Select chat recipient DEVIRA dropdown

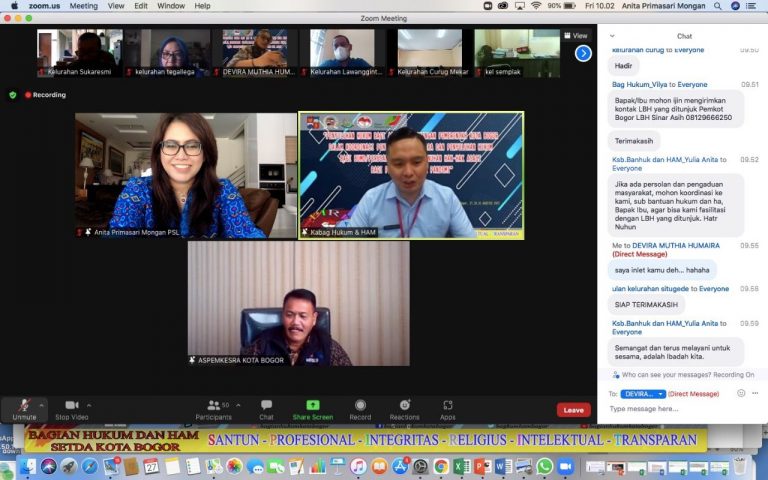[643, 394]
